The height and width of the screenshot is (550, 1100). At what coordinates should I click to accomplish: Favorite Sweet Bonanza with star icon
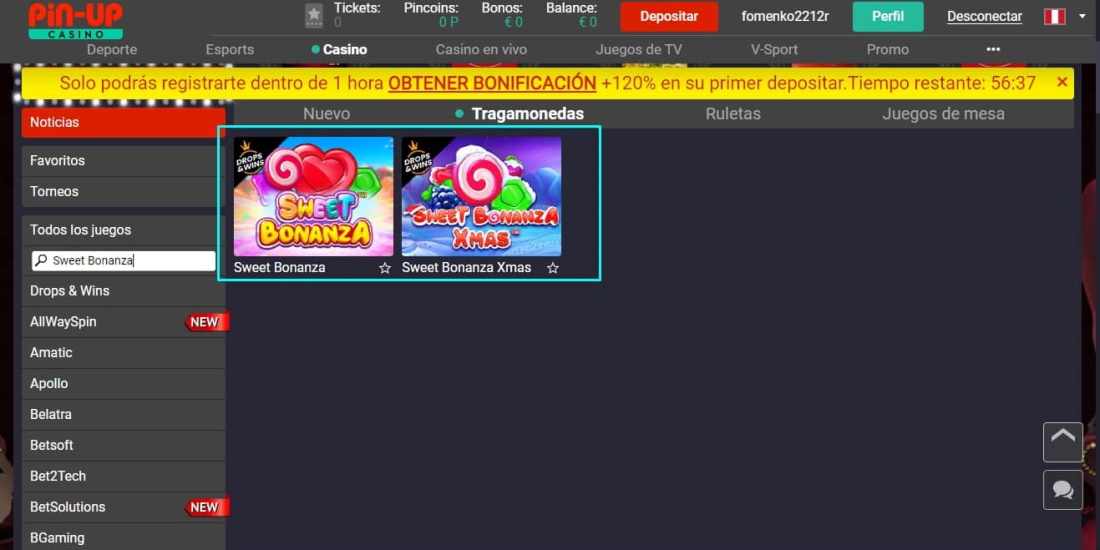tap(384, 268)
